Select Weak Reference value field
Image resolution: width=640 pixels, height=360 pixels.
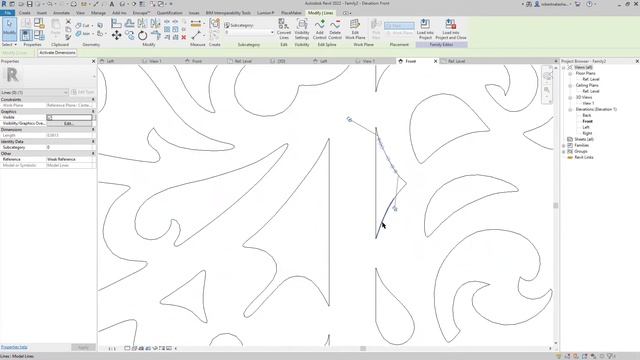(70, 160)
